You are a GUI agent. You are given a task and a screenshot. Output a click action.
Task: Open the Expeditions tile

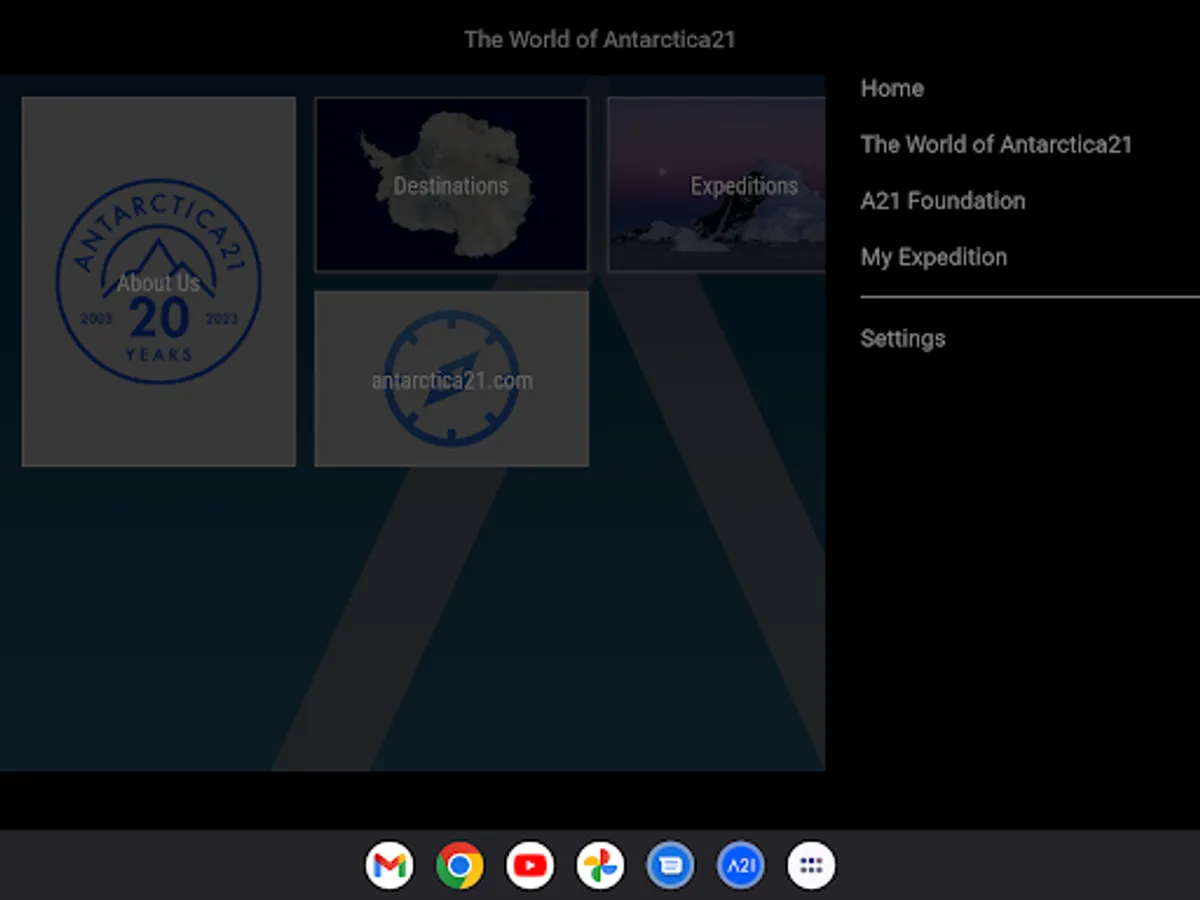[x=717, y=184]
